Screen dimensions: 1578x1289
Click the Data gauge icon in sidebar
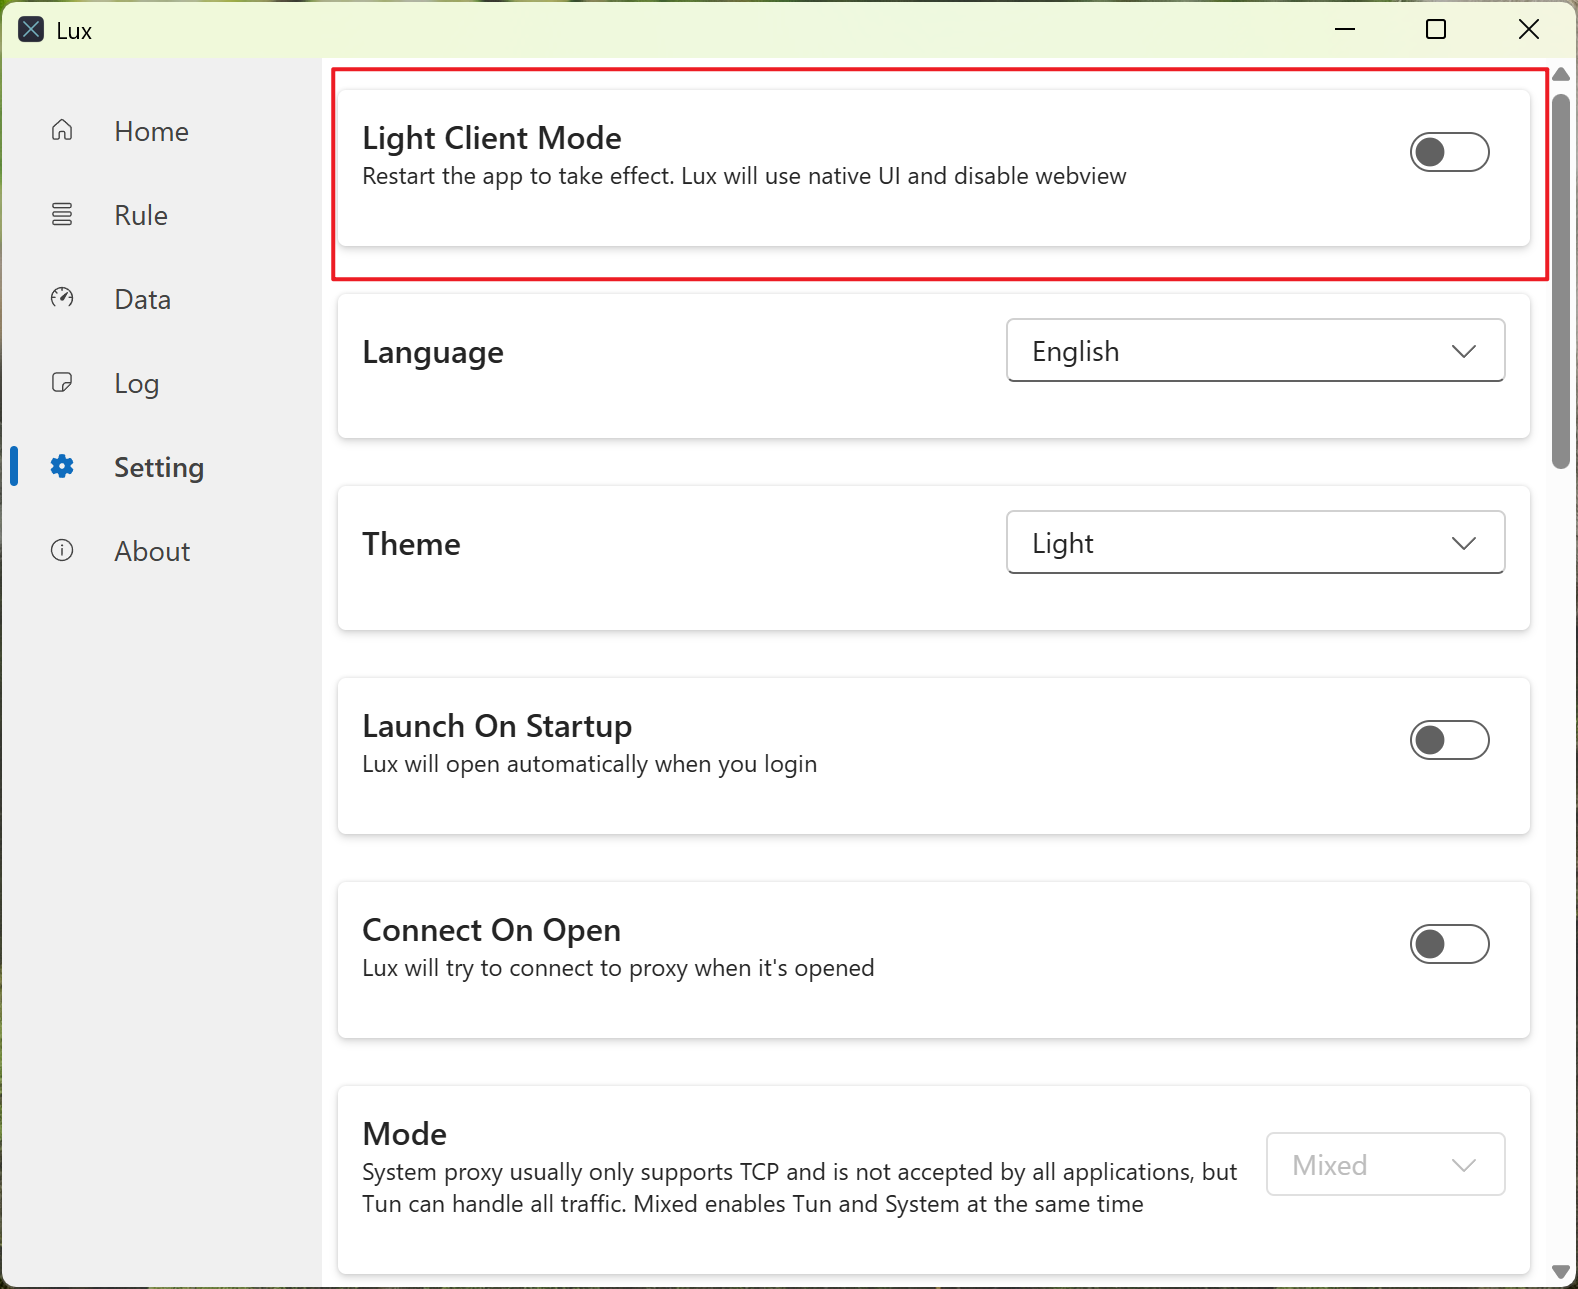62,298
